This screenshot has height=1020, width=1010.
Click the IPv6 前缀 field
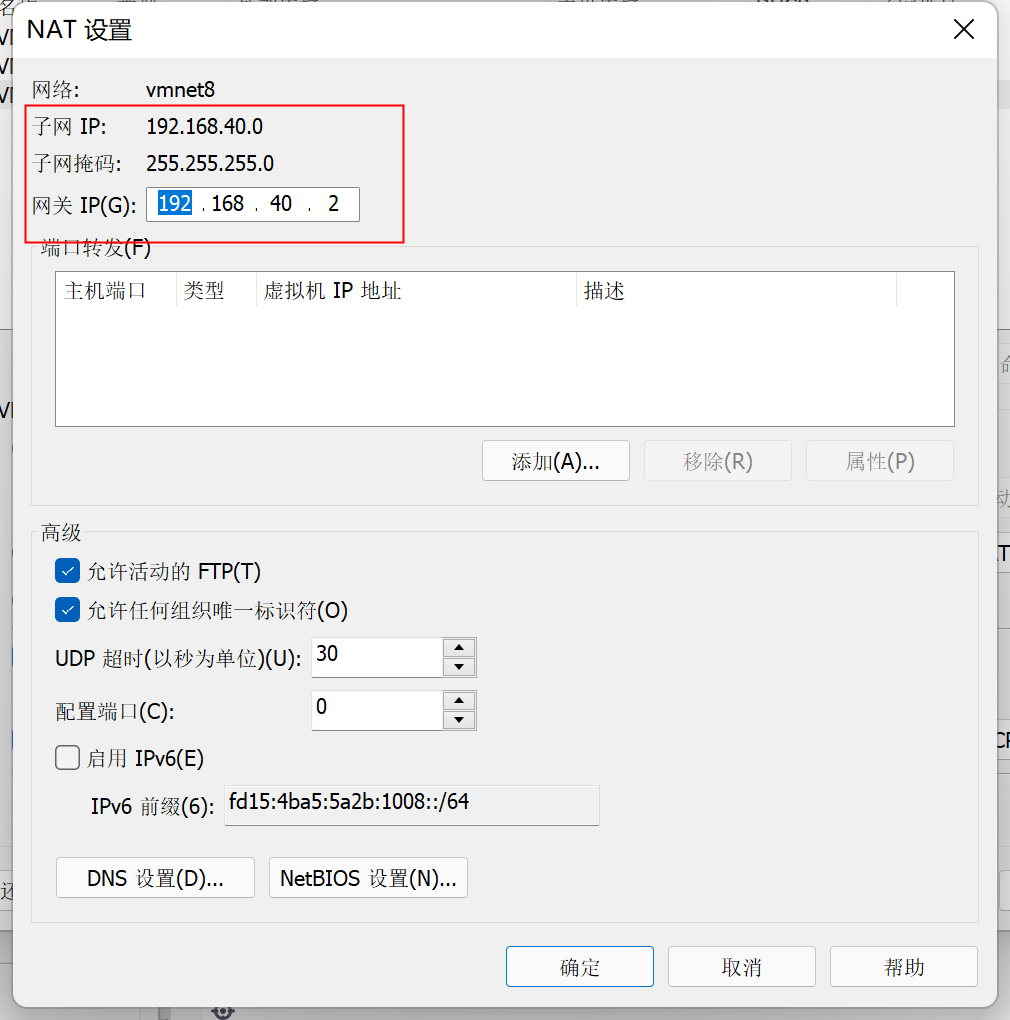[412, 805]
